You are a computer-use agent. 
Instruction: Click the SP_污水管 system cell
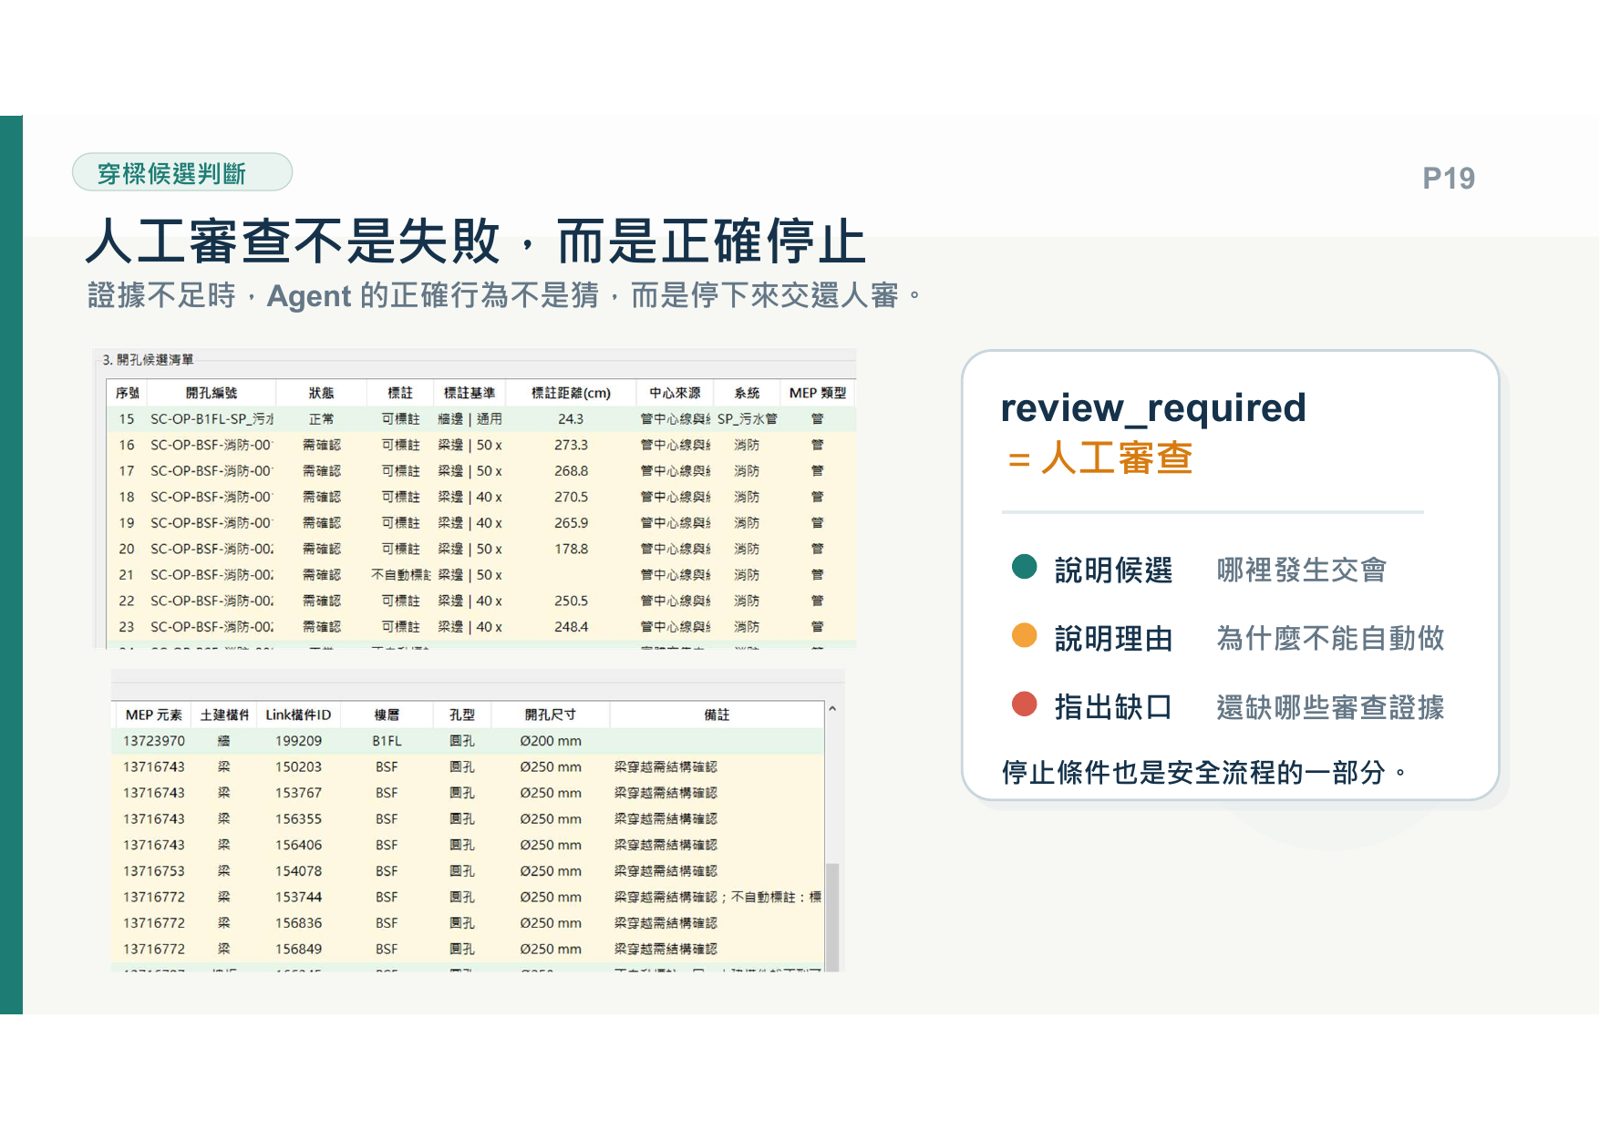tap(746, 419)
